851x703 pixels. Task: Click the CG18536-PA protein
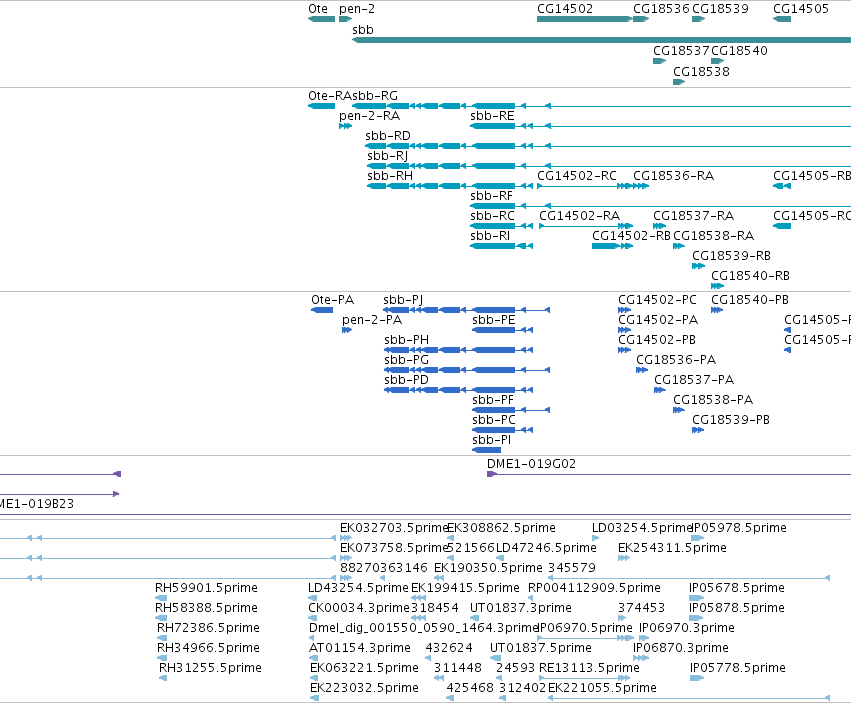(642, 370)
